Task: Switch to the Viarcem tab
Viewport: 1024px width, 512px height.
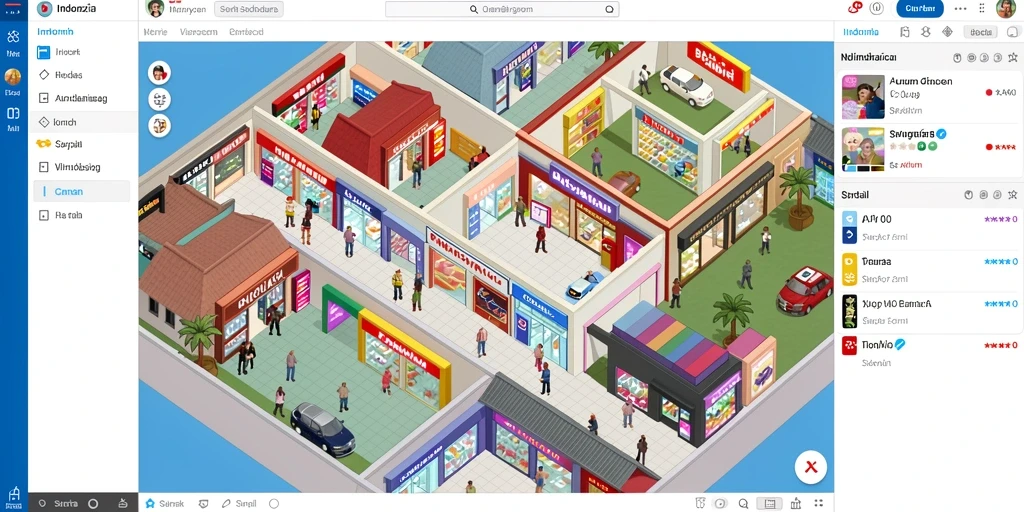Action: pos(198,31)
